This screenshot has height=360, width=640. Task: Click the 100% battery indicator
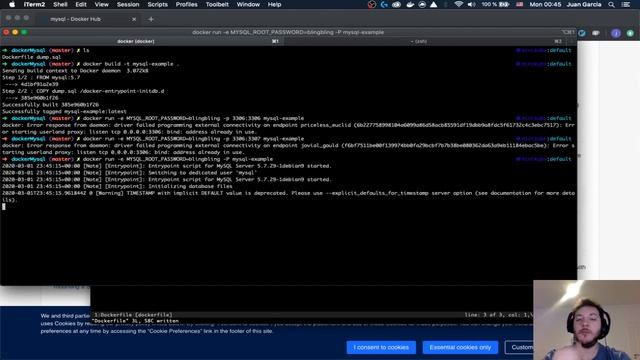pos(495,4)
